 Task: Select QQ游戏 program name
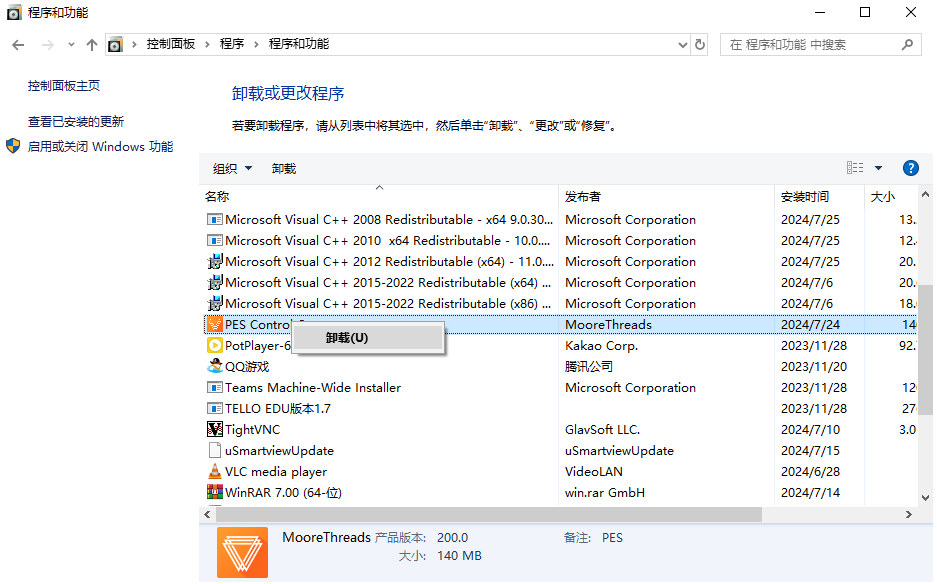(247, 366)
